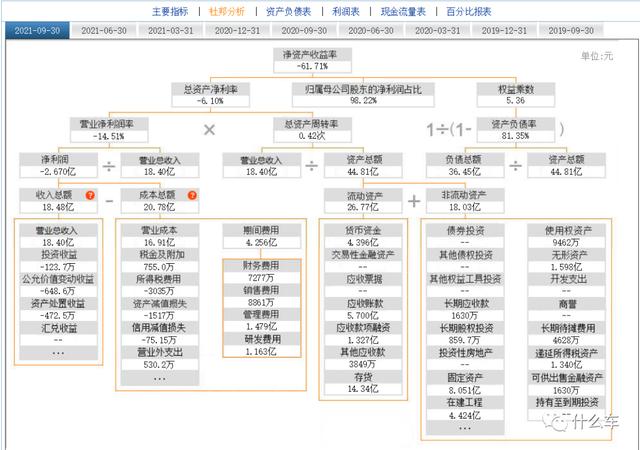Screen dimensions: 640x450
Task: Click the 营业净利润率 -14.51% box
Action: point(109,130)
